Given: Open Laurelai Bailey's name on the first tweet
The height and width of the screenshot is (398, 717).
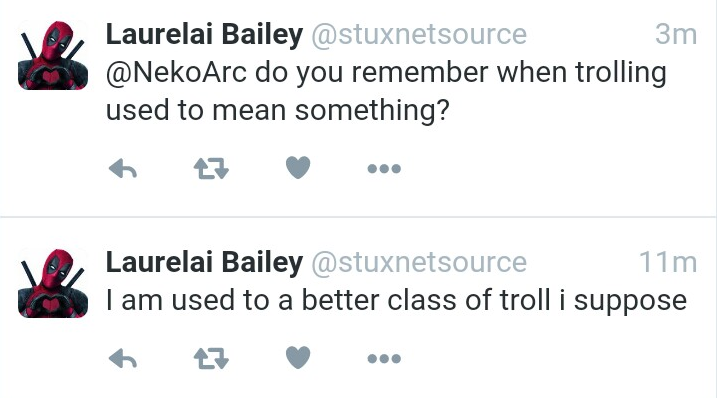Looking at the screenshot, I should [x=204, y=35].
